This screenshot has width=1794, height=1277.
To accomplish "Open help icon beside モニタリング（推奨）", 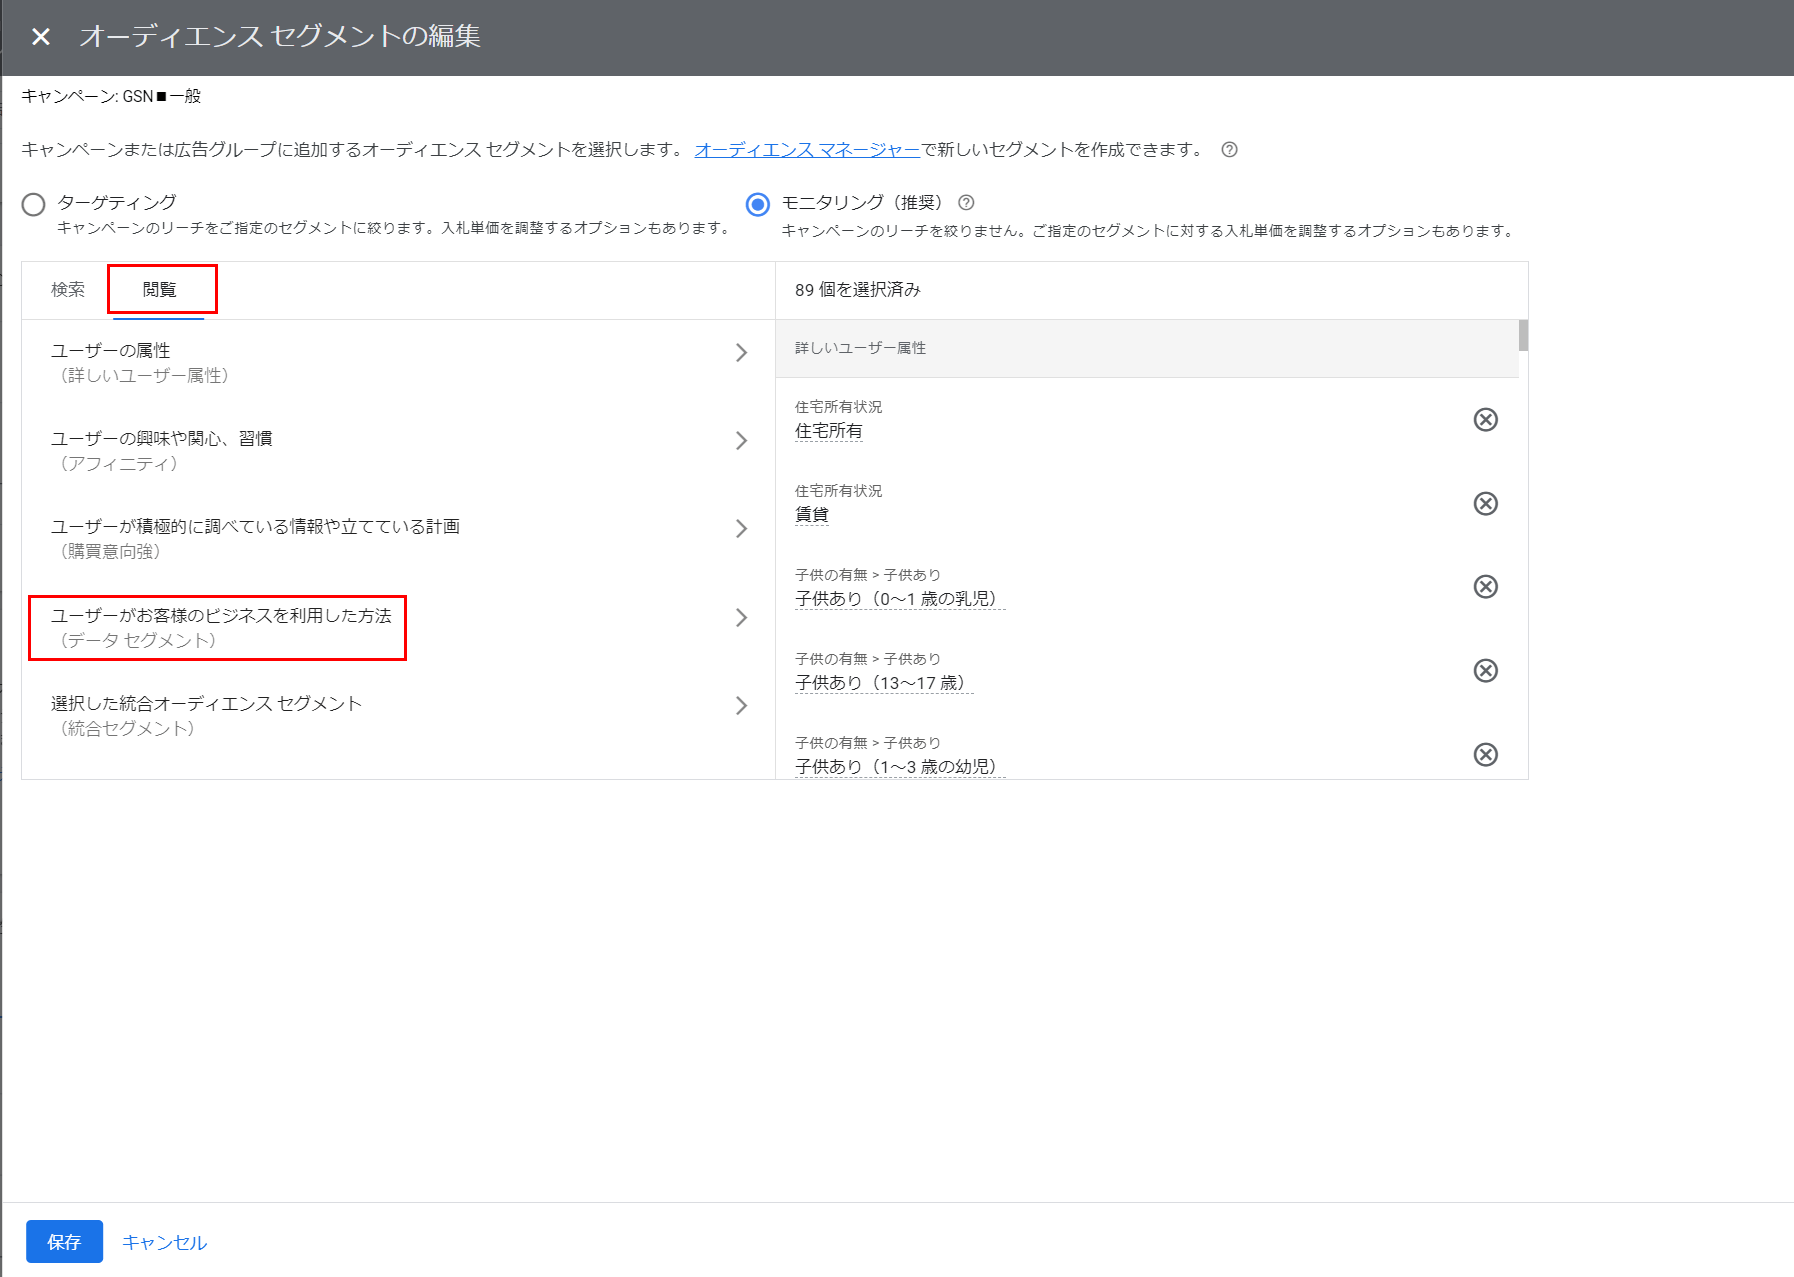I will (966, 203).
